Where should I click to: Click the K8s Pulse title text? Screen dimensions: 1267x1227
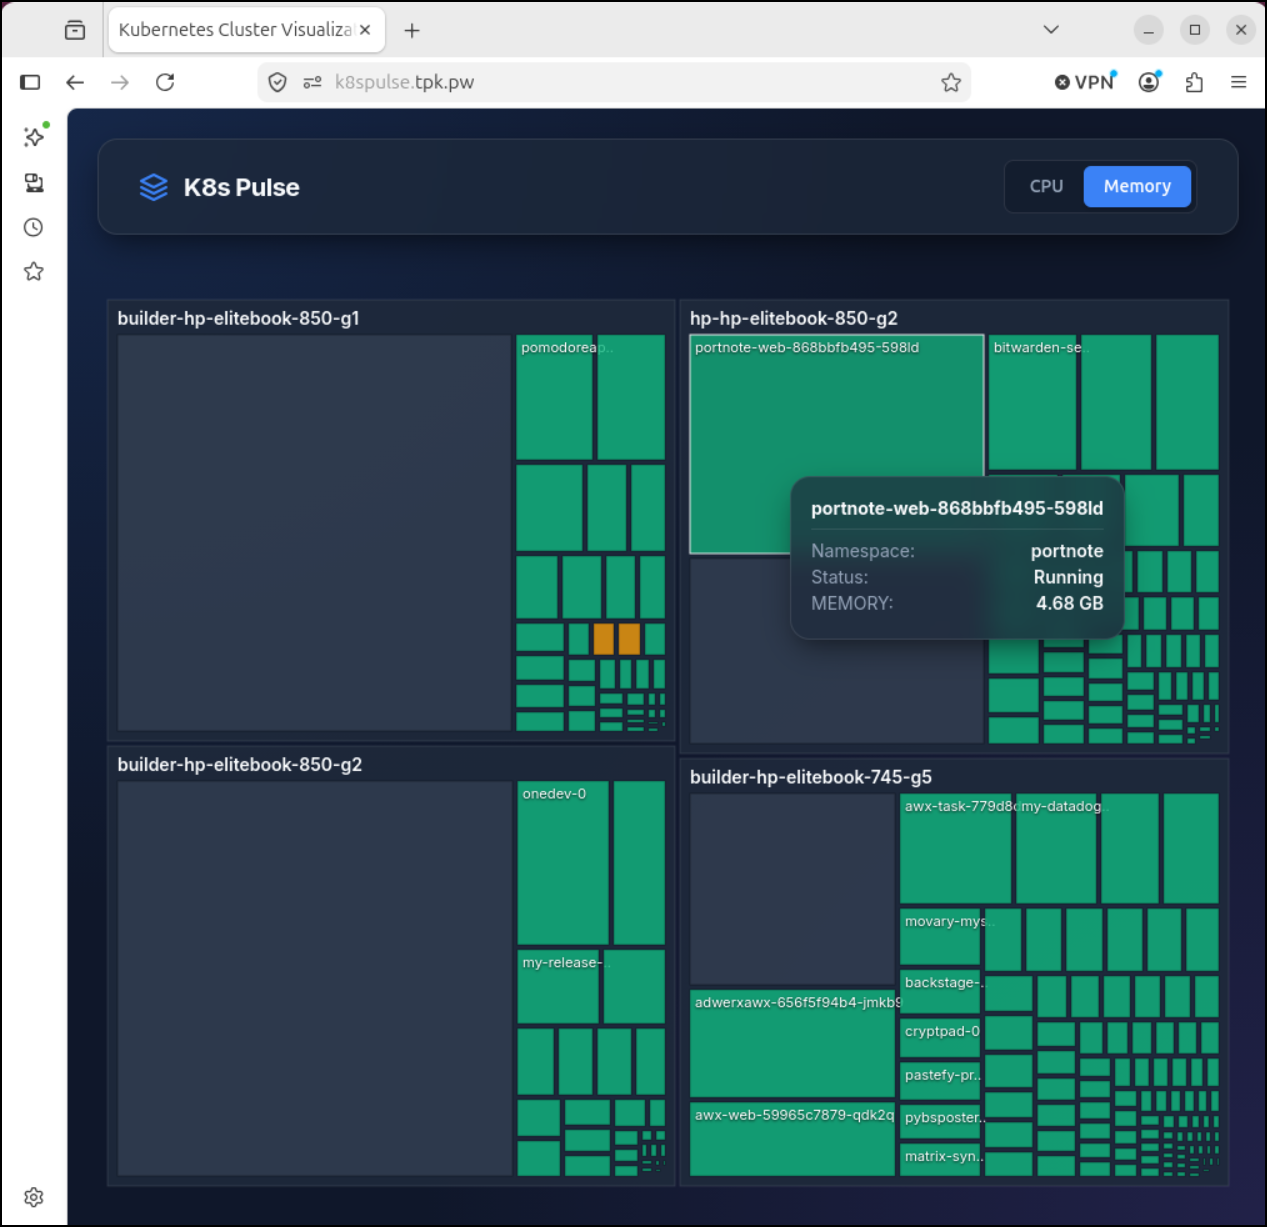coord(241,187)
